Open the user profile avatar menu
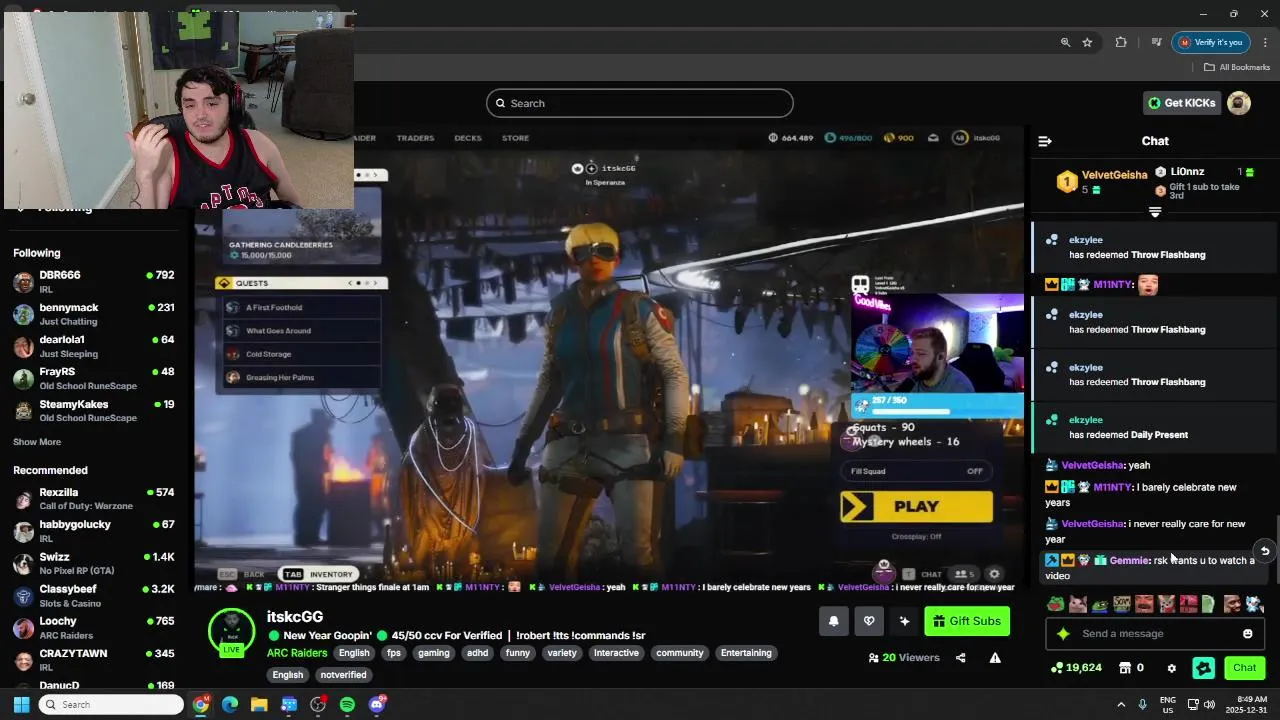Image resolution: width=1280 pixels, height=720 pixels. 1239,103
